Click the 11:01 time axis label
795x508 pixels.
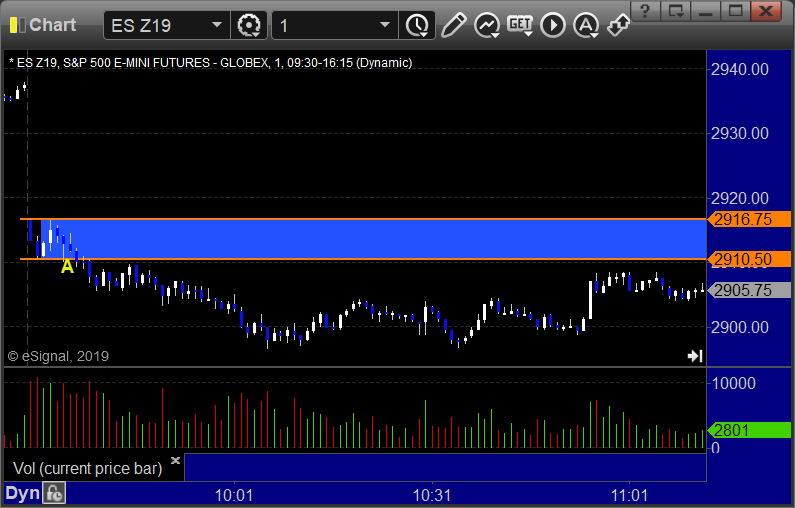click(629, 495)
